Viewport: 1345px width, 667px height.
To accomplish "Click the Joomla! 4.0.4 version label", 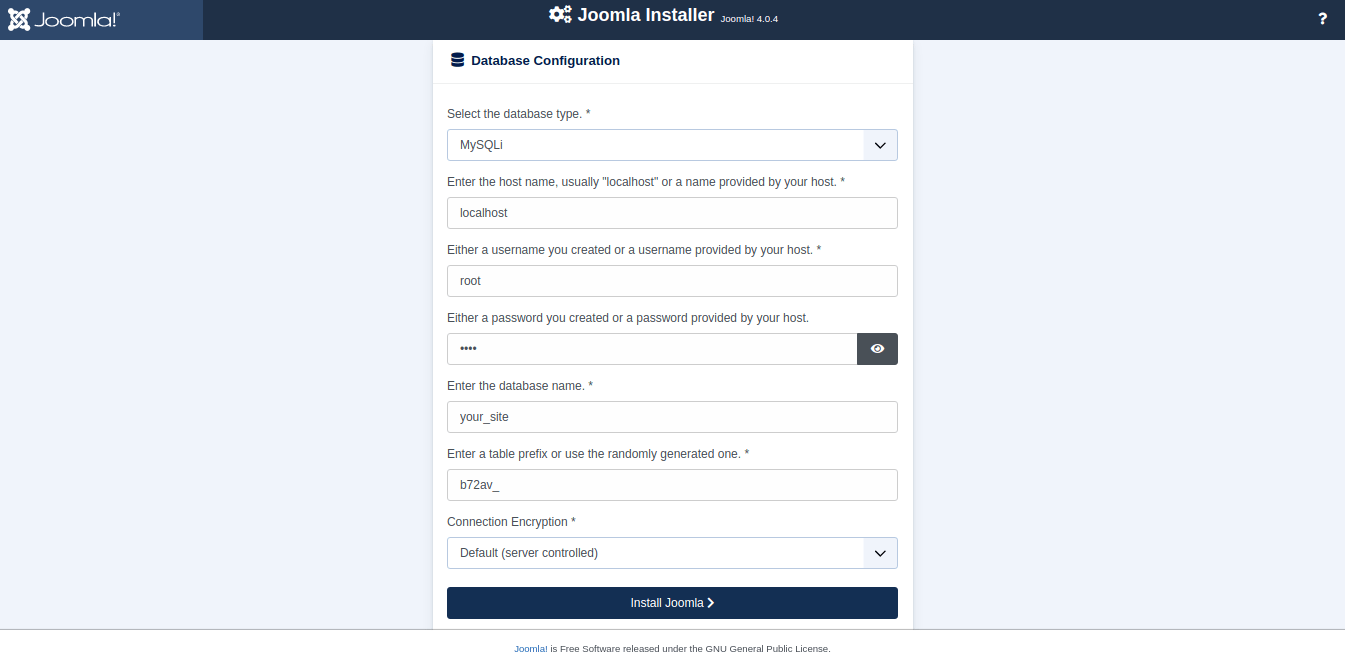I will (x=749, y=19).
